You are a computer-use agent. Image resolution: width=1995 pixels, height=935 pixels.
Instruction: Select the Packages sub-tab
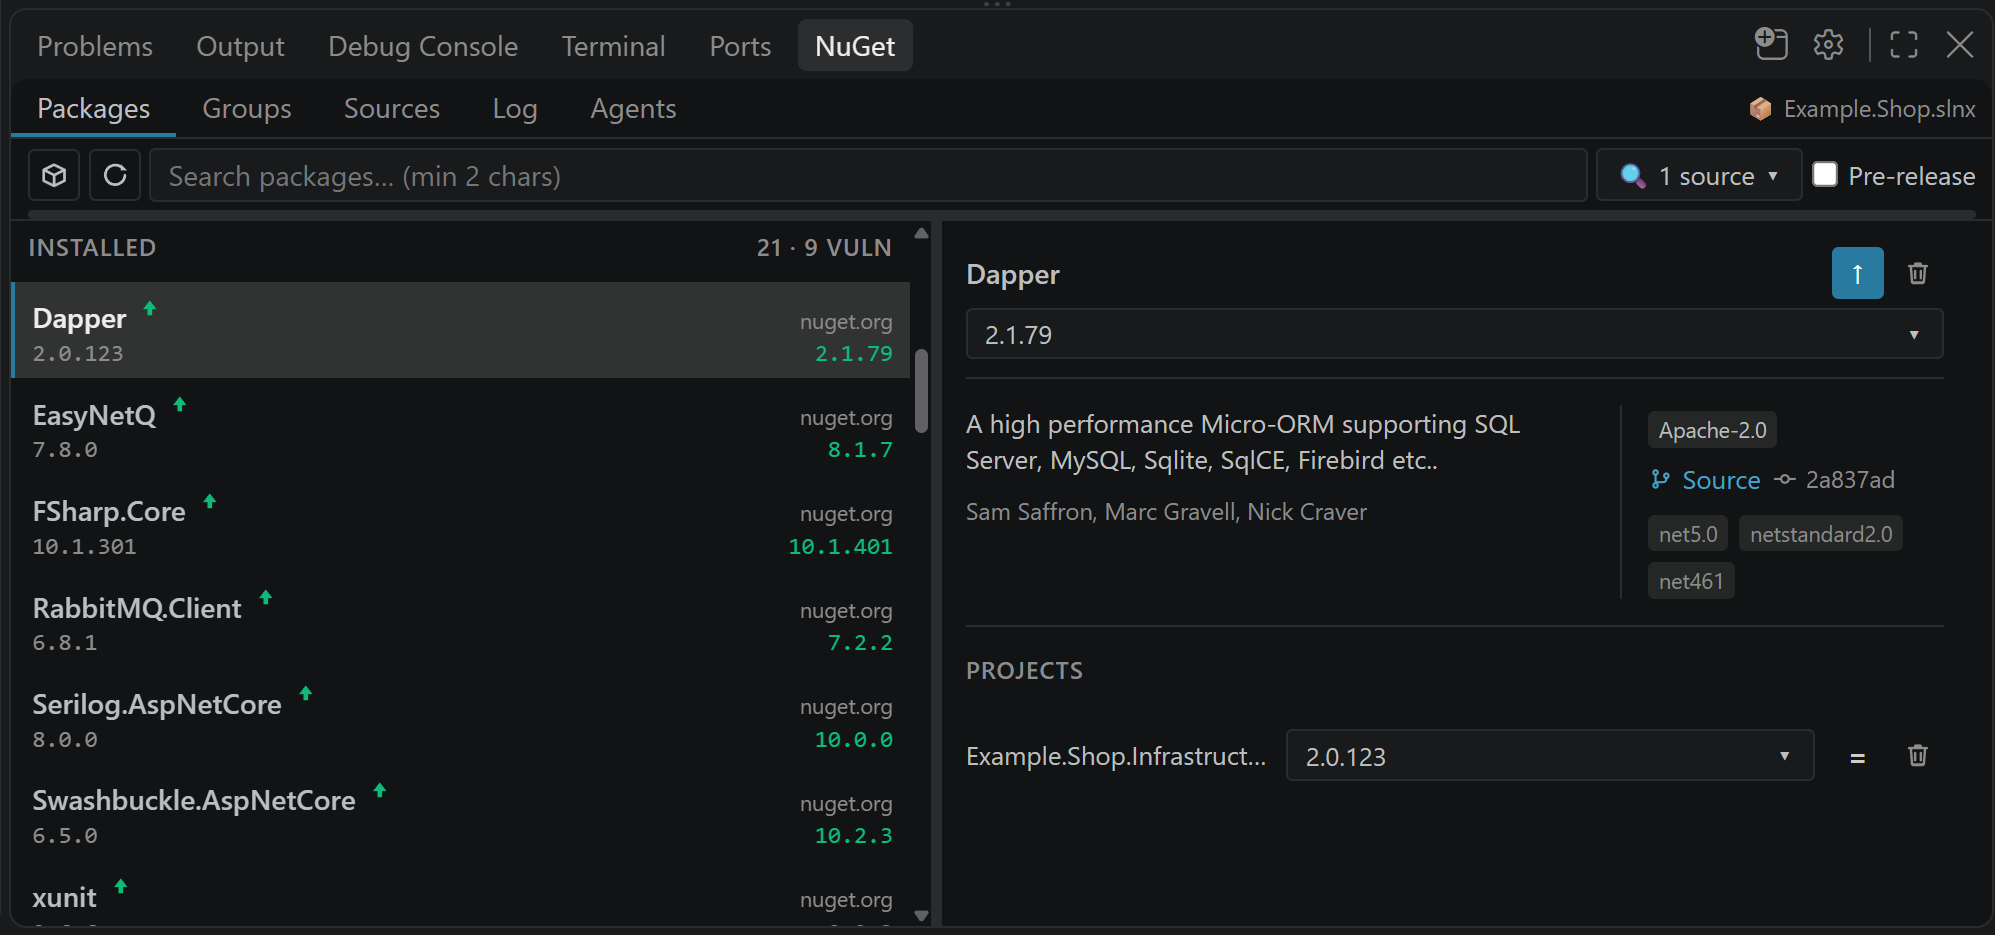click(x=93, y=108)
